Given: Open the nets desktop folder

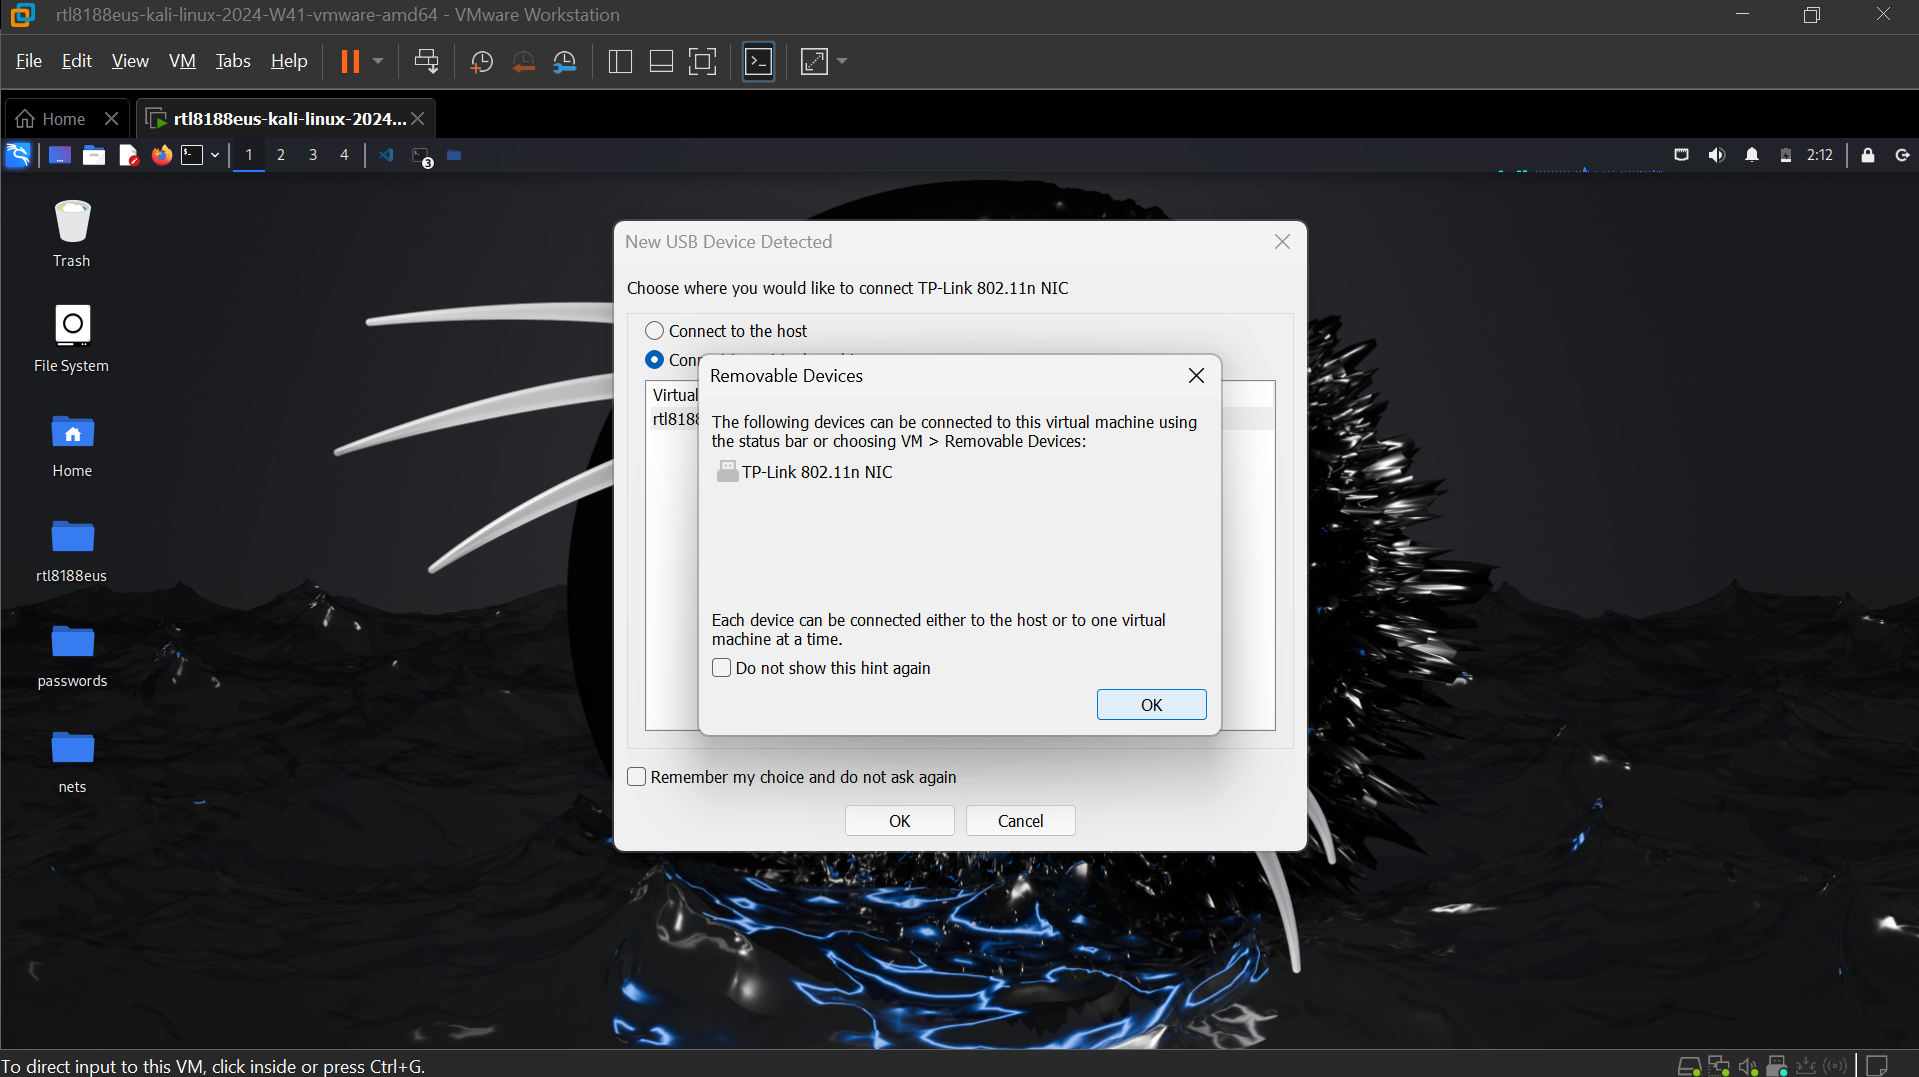Looking at the screenshot, I should point(72,761).
